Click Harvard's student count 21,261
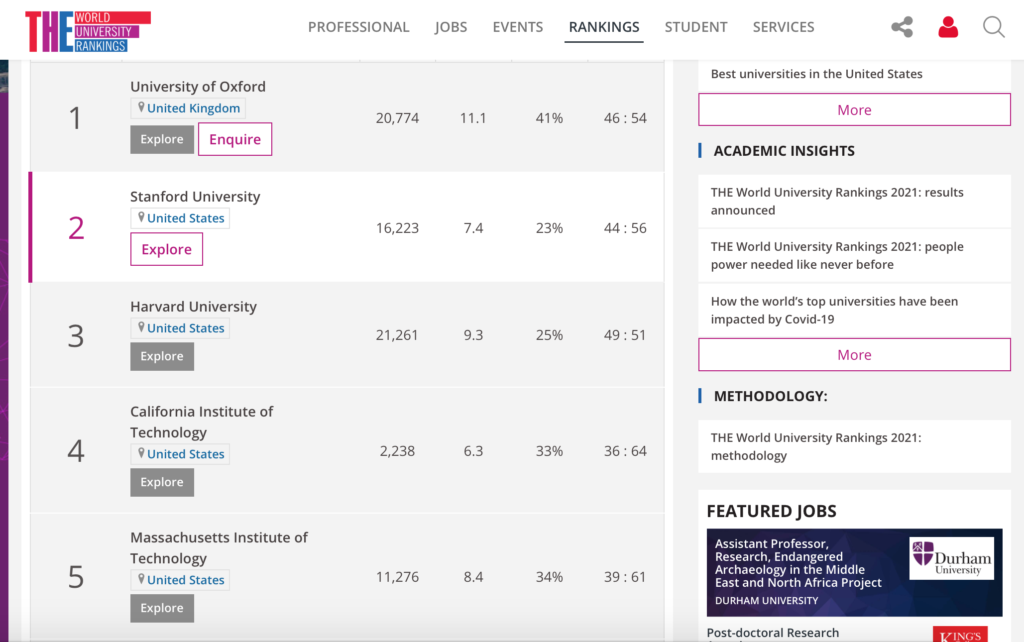1024x642 pixels. [x=397, y=335]
